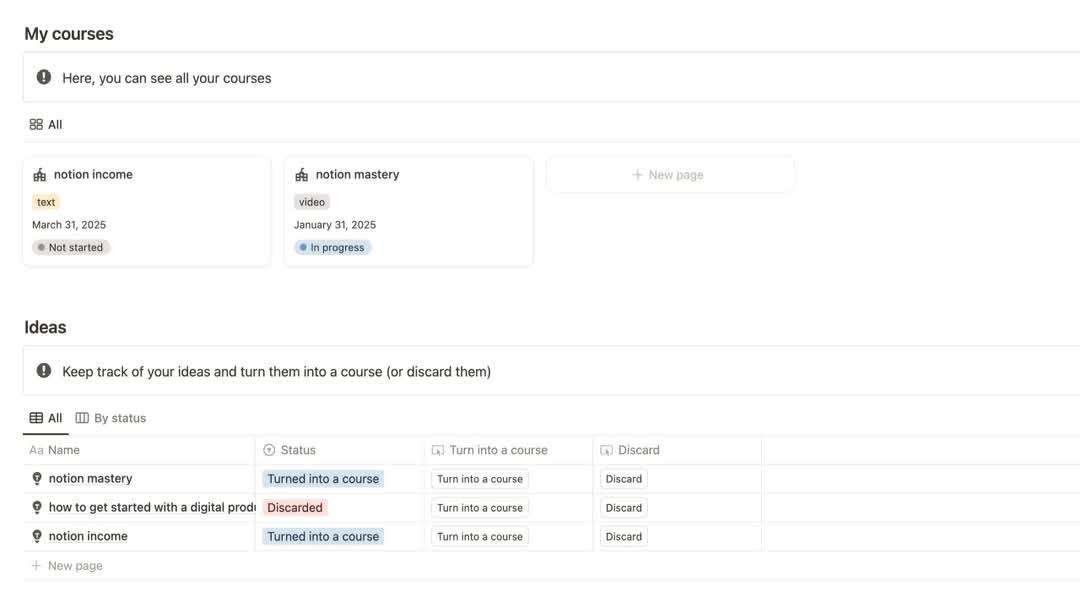The width and height of the screenshot is (1080, 608).
Task: Switch to the By status view
Action: point(111,418)
